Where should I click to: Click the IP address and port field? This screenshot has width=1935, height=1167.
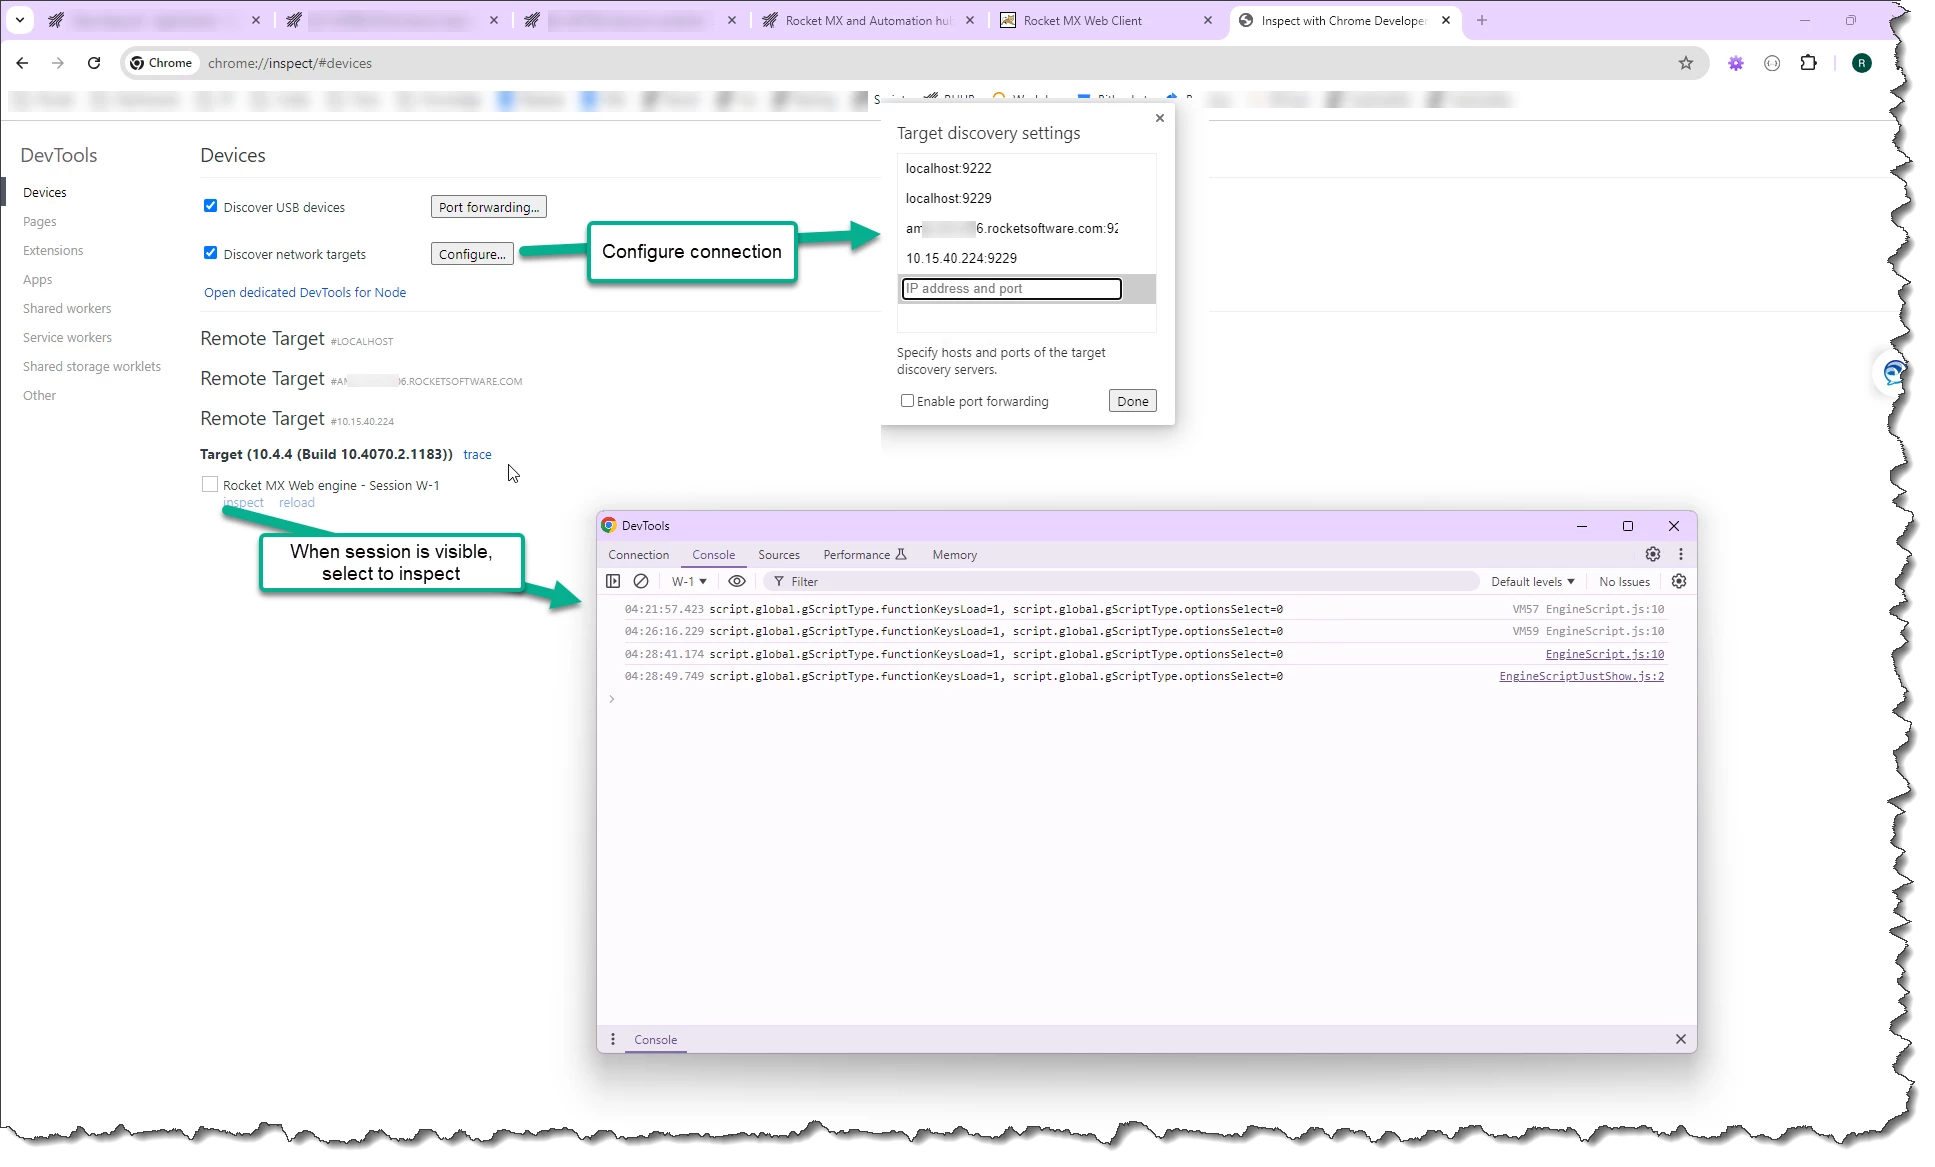point(1011,289)
